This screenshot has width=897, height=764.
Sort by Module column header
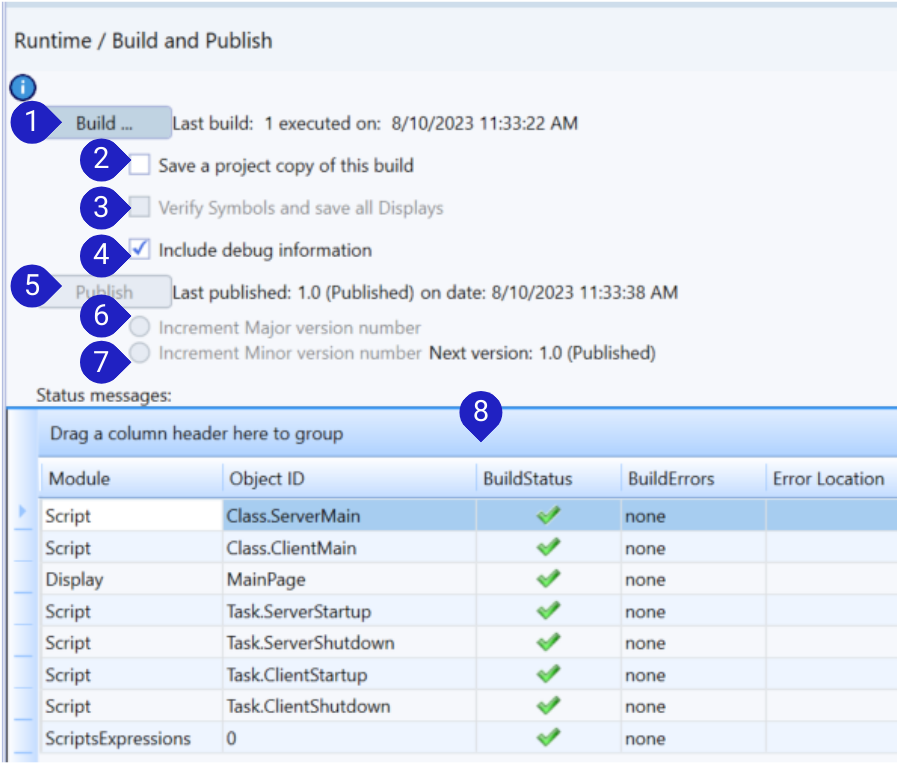pos(130,479)
